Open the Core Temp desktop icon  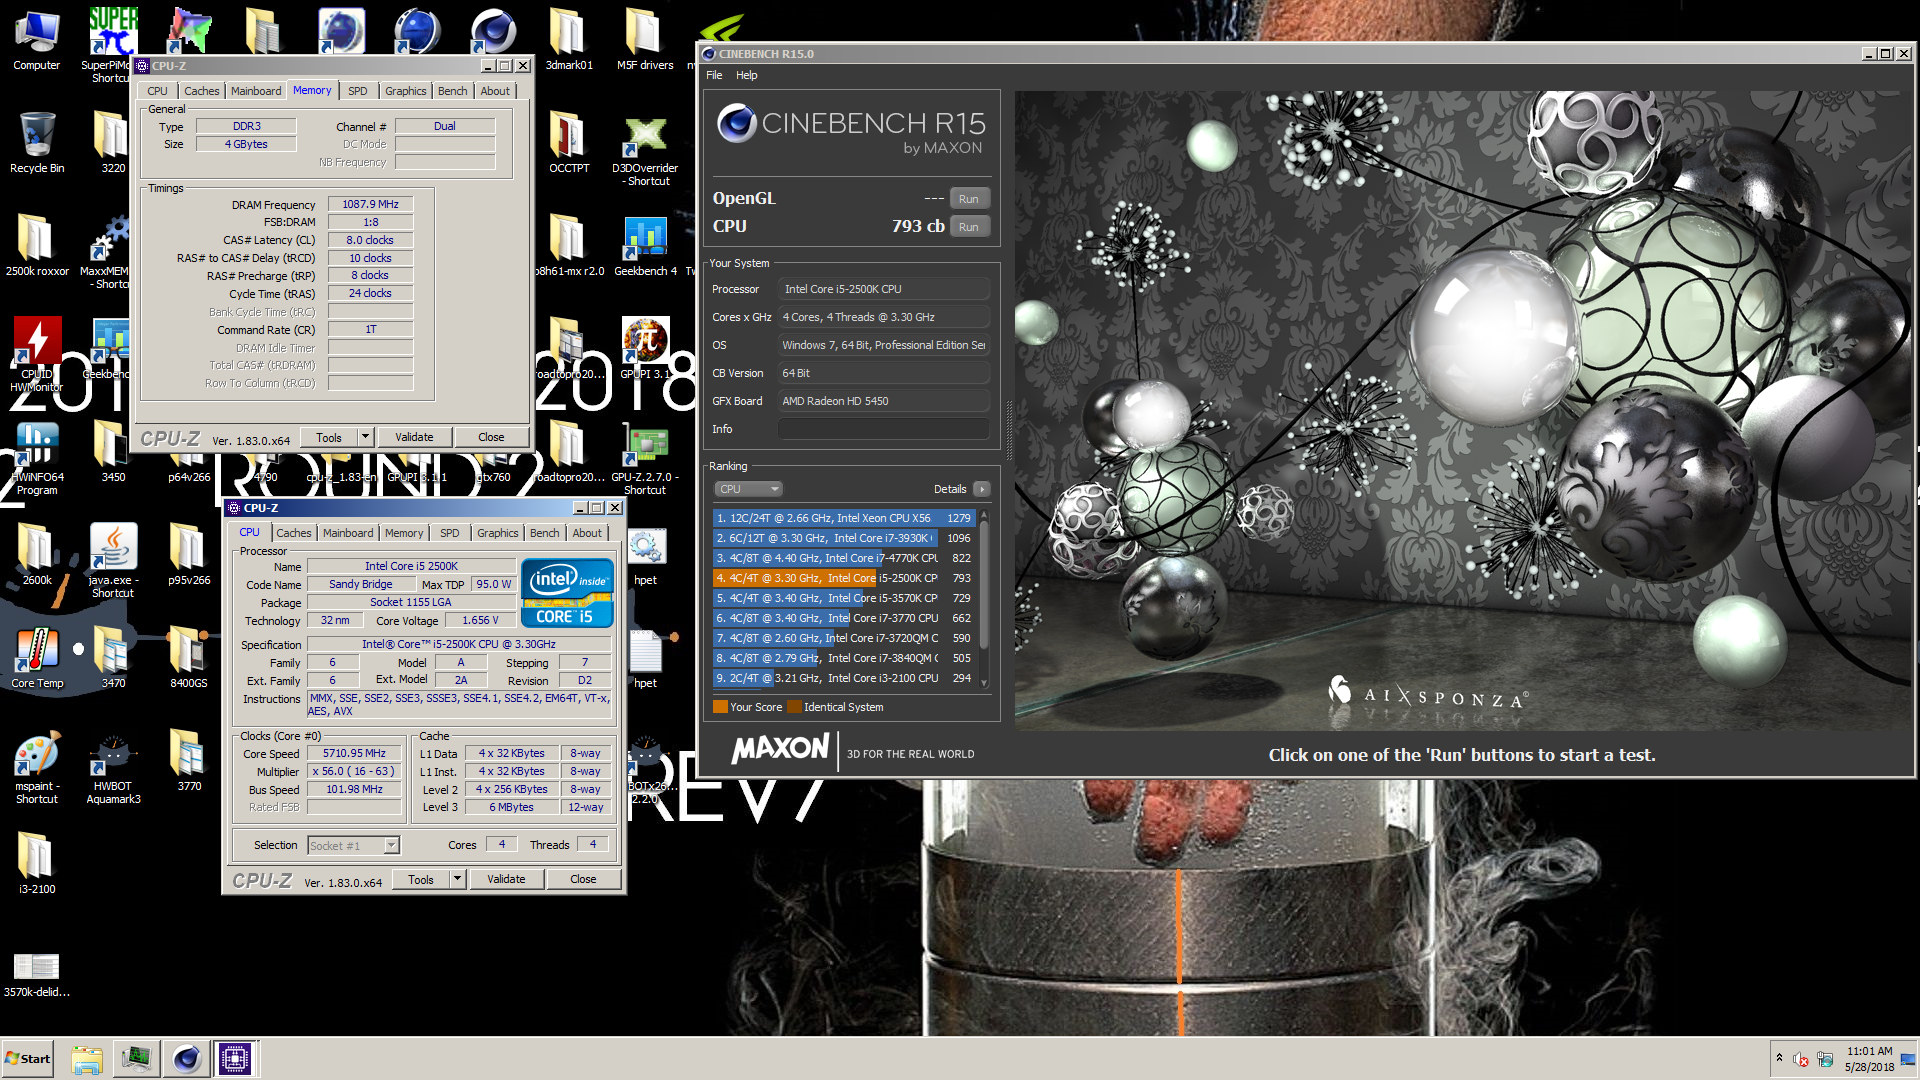tap(37, 652)
